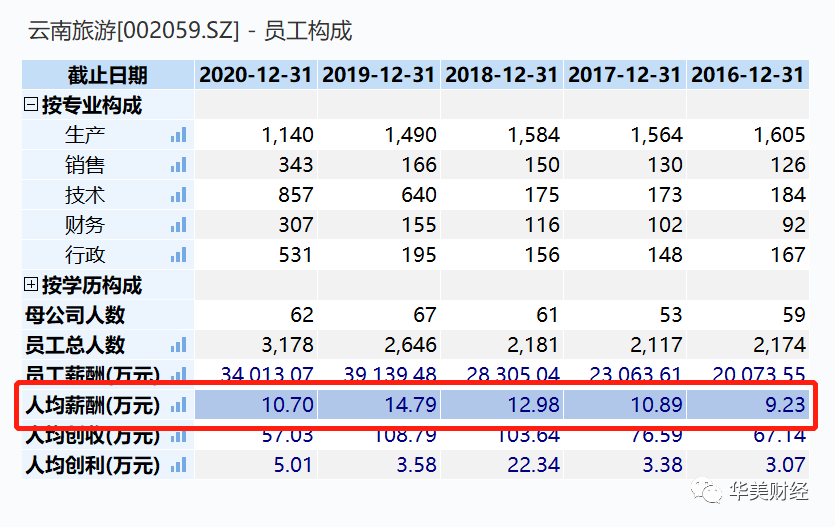Screen dimensions: 835x527
Task: Click the 10.89 人均薪酬 value
Action: click(x=657, y=405)
